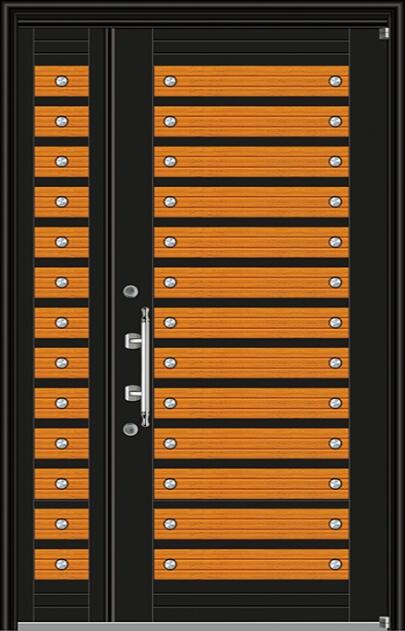Click right rivet on the bottommost wide slat
Screen dimensions: 405x631
coord(335,564)
